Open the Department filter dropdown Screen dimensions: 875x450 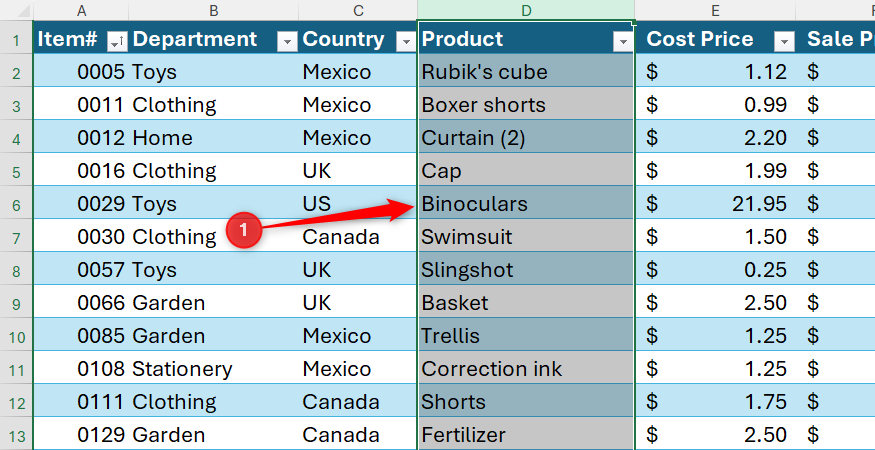coord(287,41)
